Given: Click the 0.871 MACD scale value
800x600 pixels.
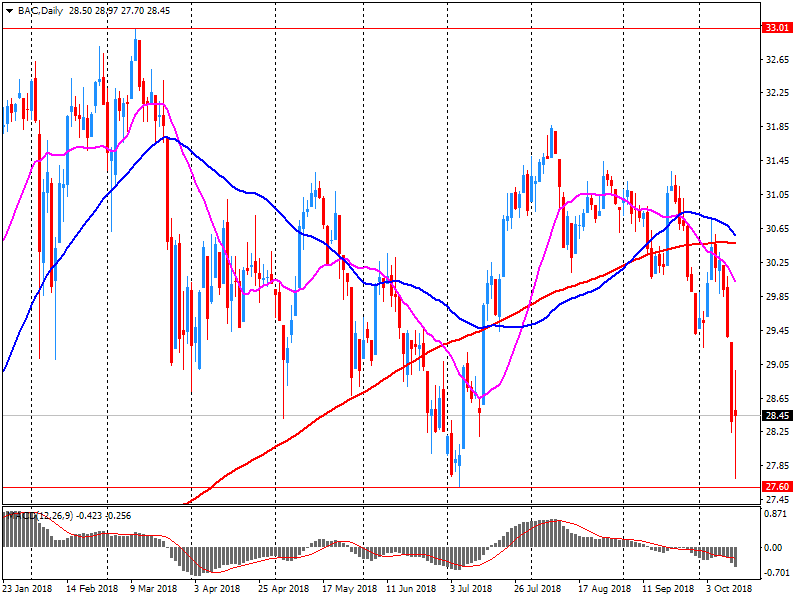Looking at the screenshot, I should coord(776,514).
